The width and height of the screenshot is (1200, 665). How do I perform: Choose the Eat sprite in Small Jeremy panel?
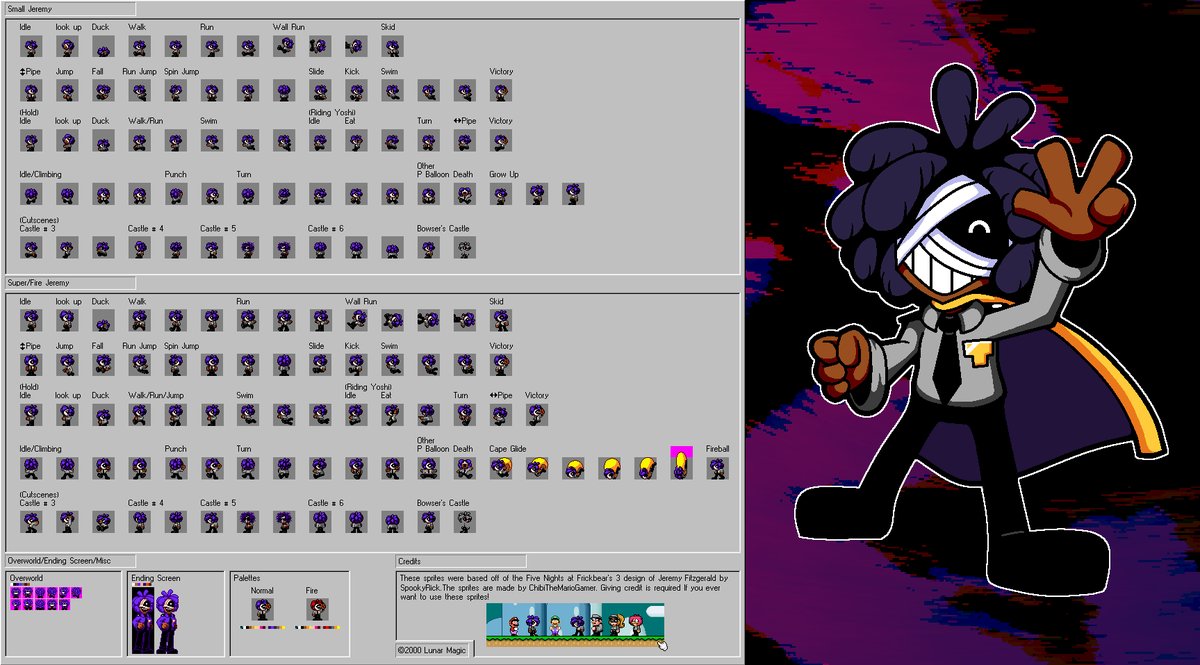tap(356, 140)
